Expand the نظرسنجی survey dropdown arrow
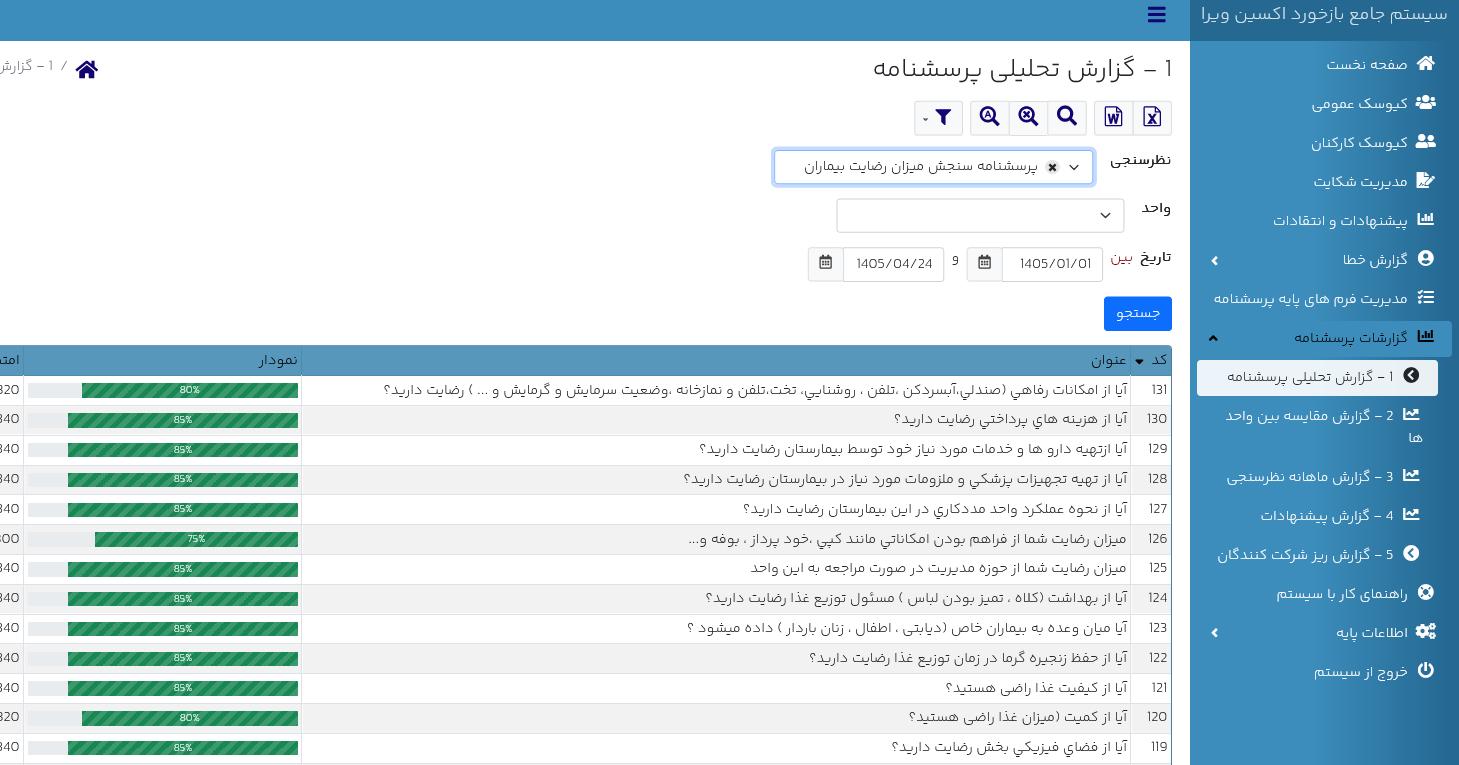The width and height of the screenshot is (1459, 765). point(1074,168)
